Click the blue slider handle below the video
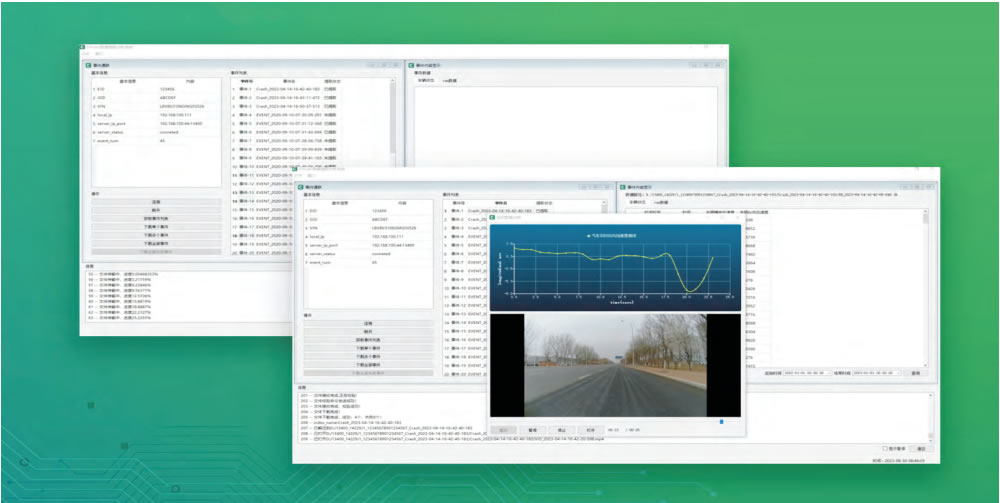The width and height of the screenshot is (1000, 503). pos(721,421)
